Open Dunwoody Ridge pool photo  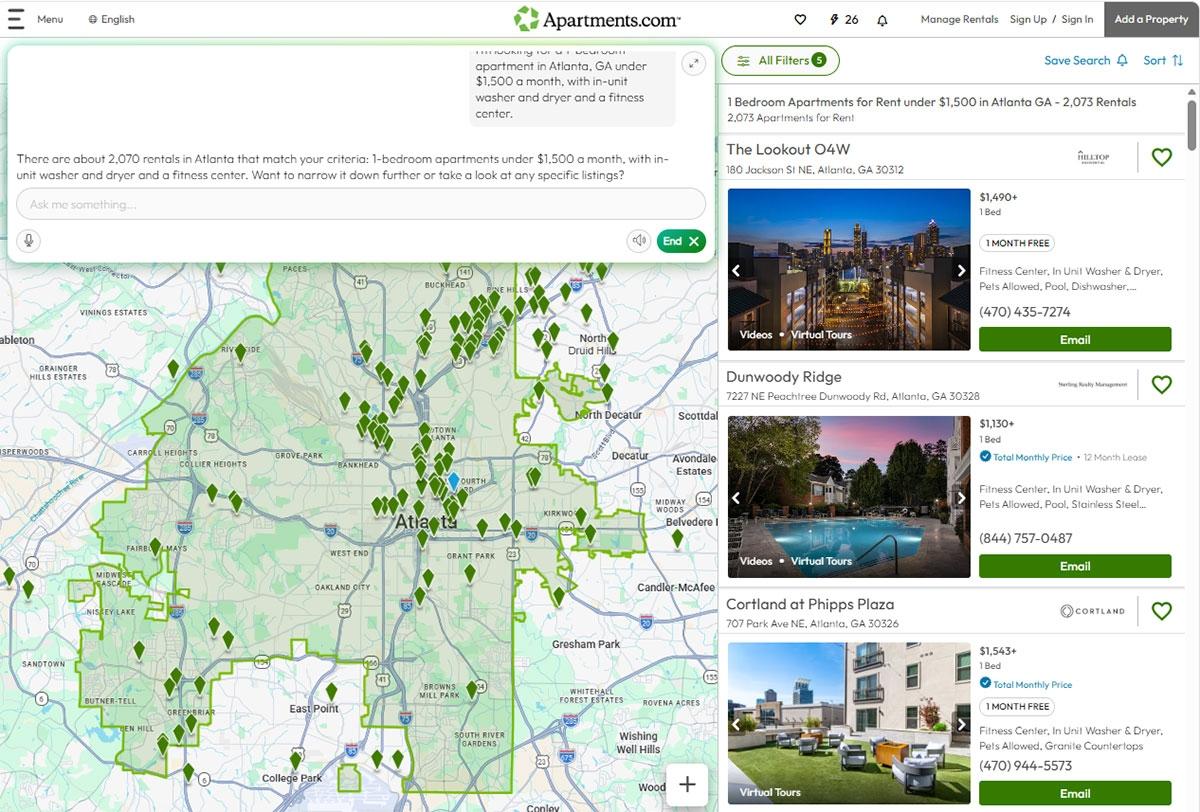coord(849,497)
